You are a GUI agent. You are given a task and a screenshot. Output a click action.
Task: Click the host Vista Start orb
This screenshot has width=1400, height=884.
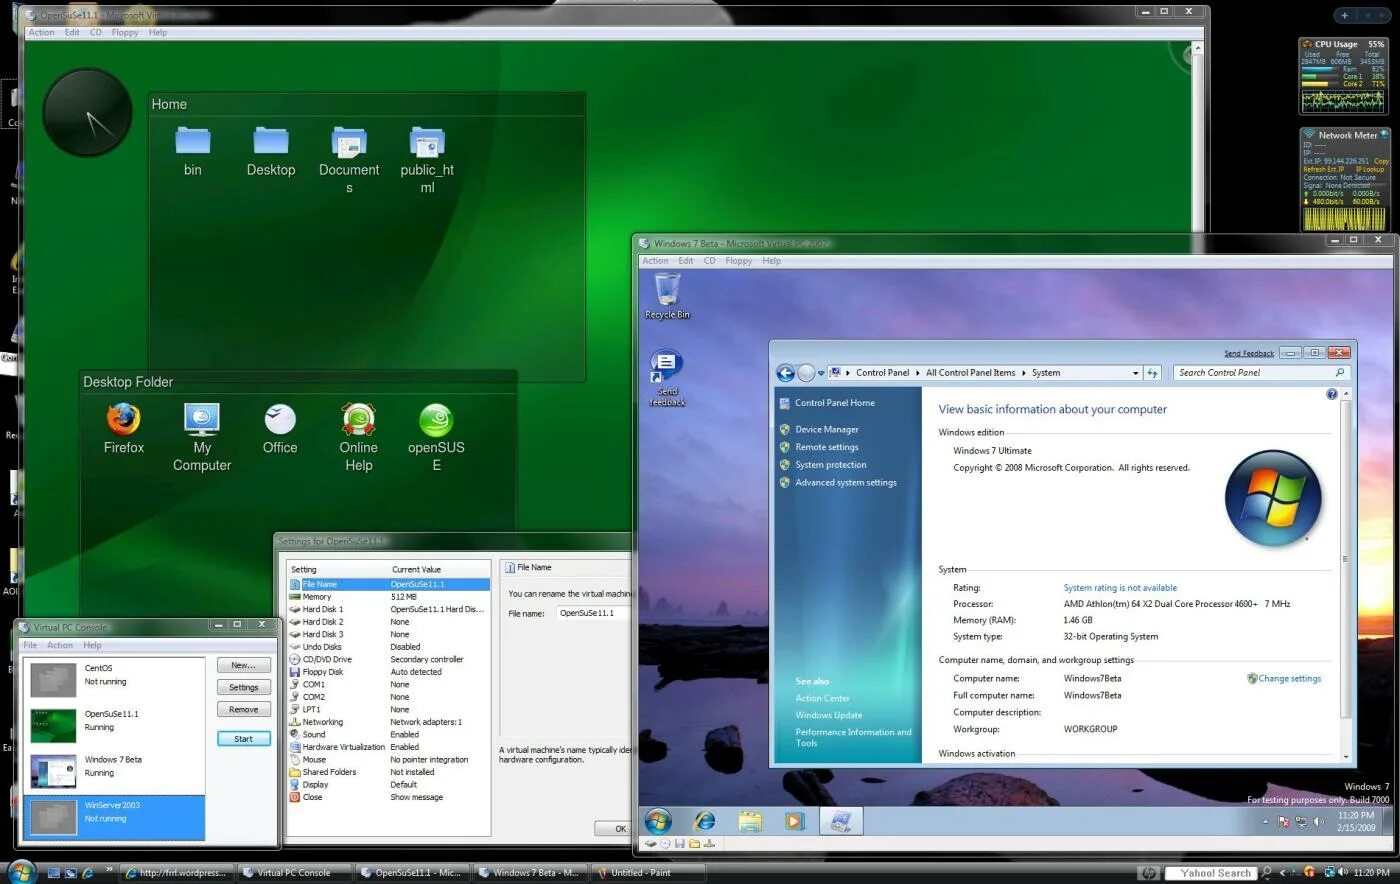[20, 871]
